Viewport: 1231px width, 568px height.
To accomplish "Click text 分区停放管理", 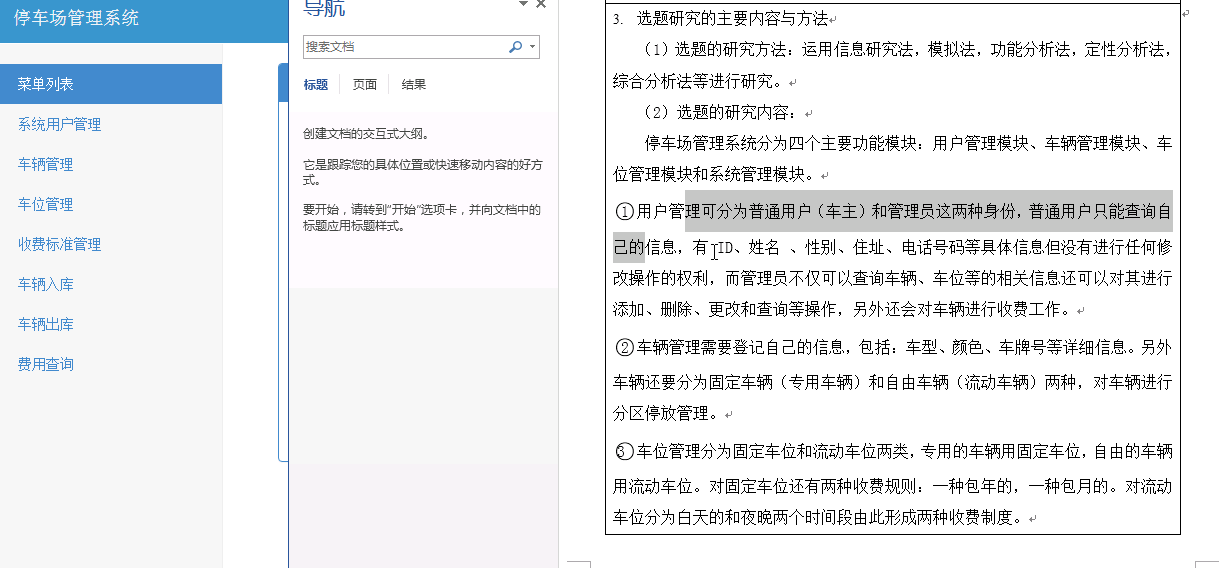I will 661,413.
